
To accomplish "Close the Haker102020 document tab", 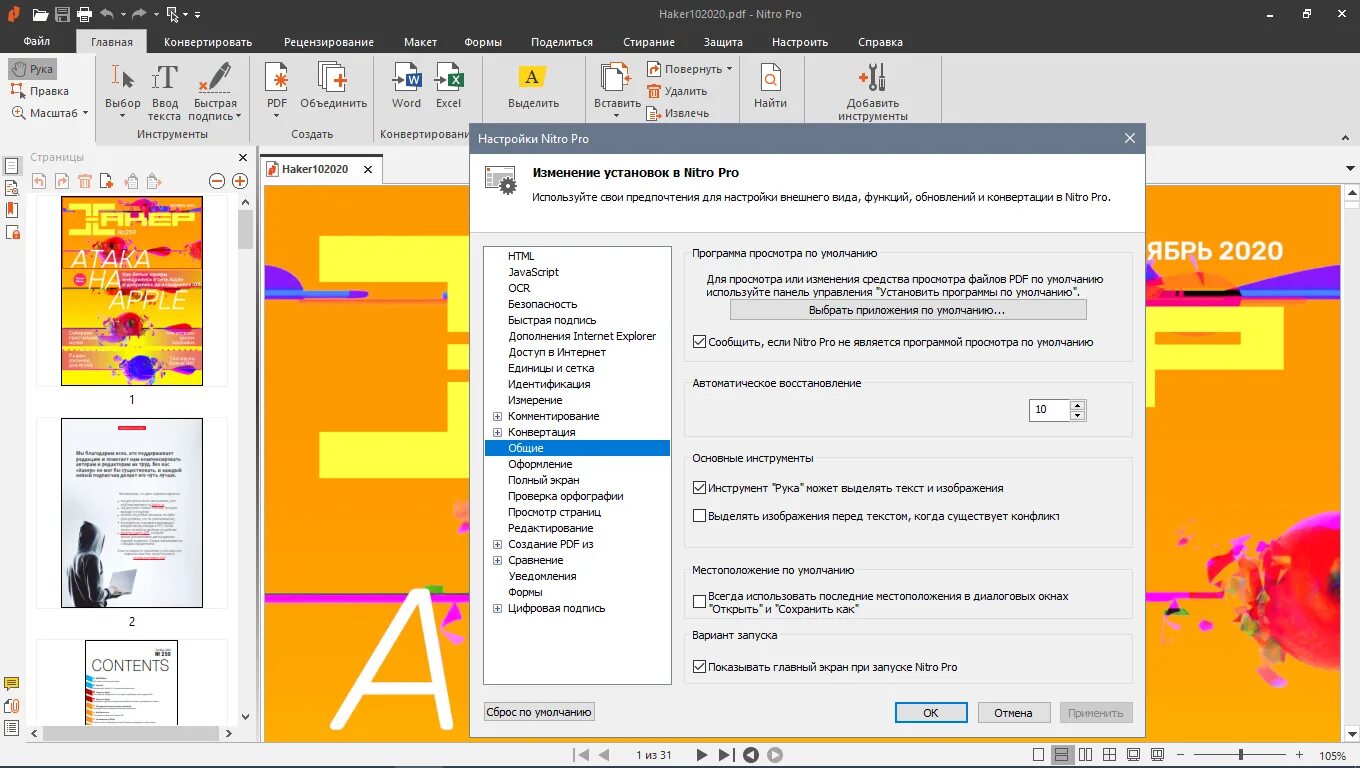I will coord(367,169).
